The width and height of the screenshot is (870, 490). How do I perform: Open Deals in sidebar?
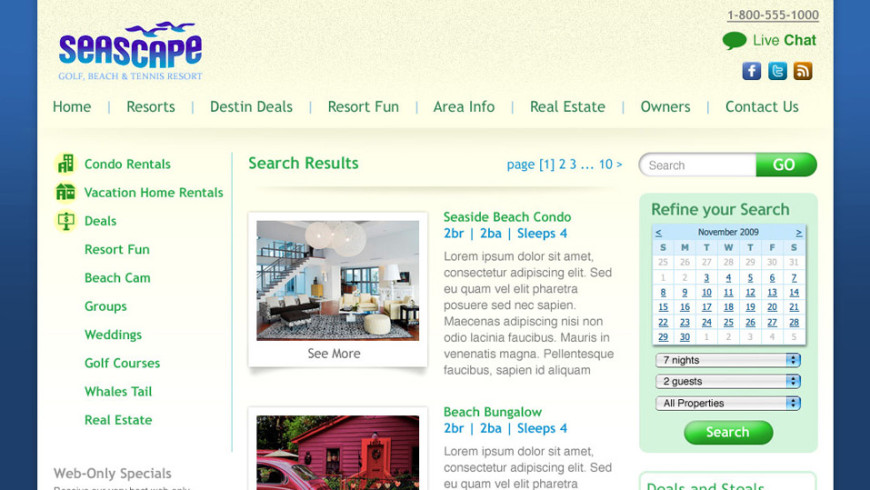(x=100, y=221)
